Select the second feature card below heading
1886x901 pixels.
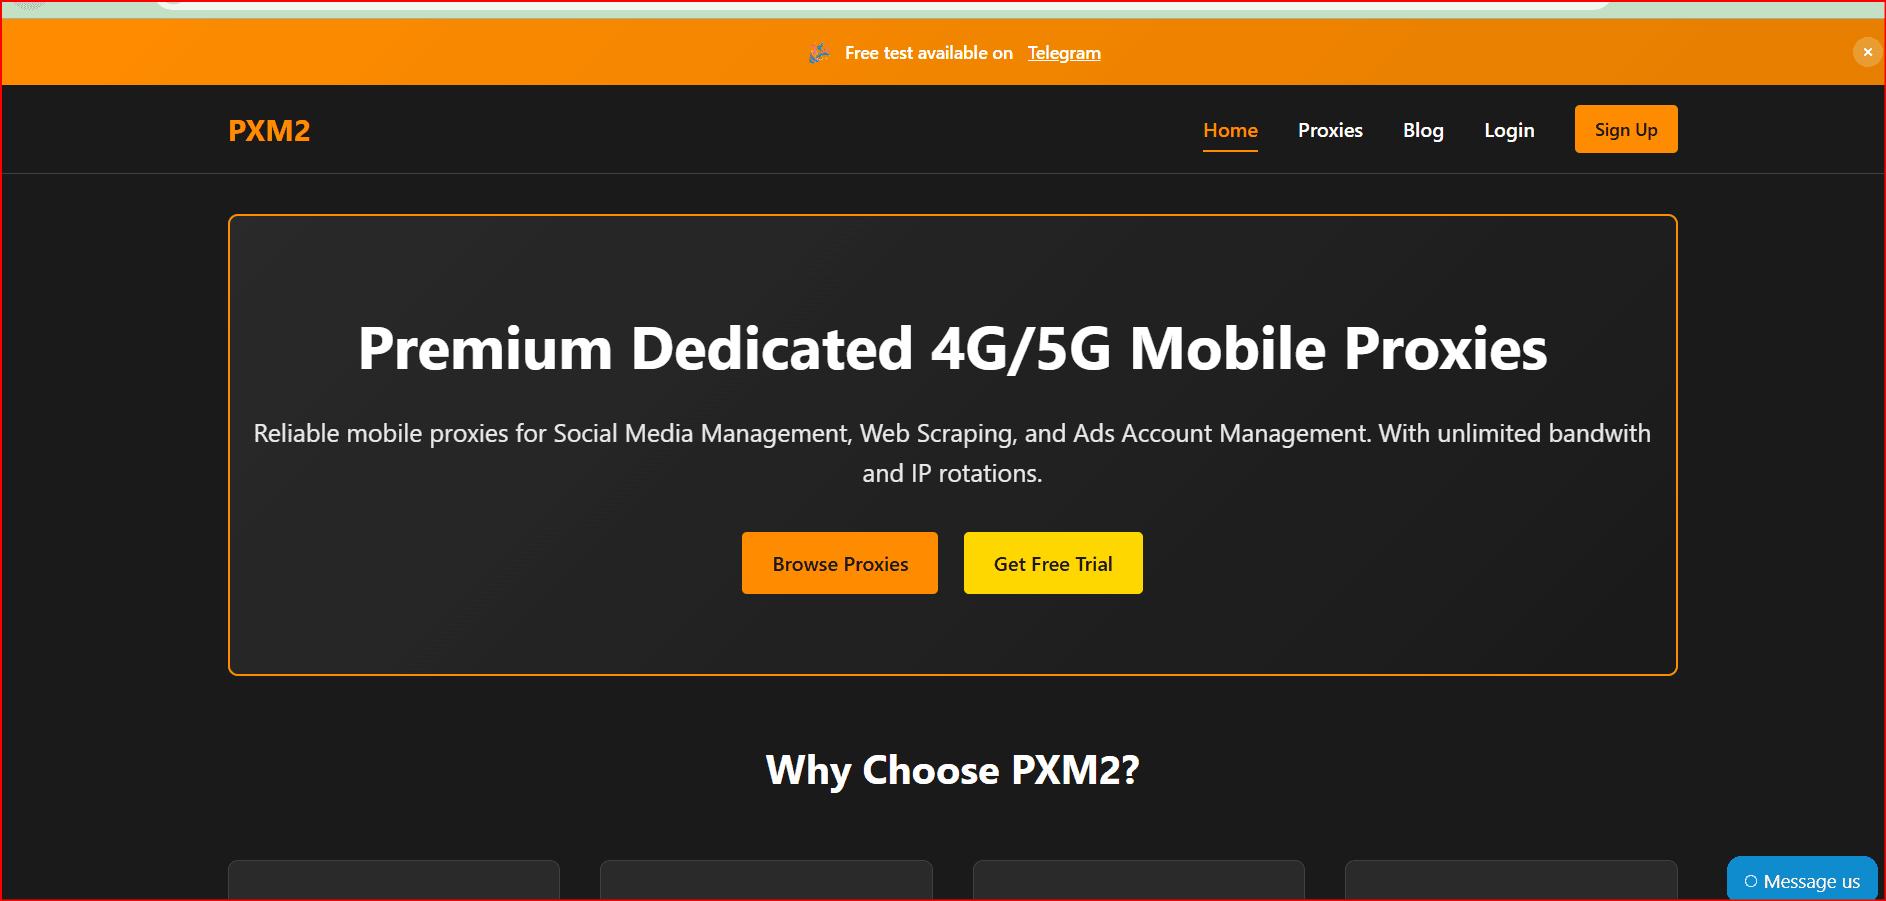point(766,880)
